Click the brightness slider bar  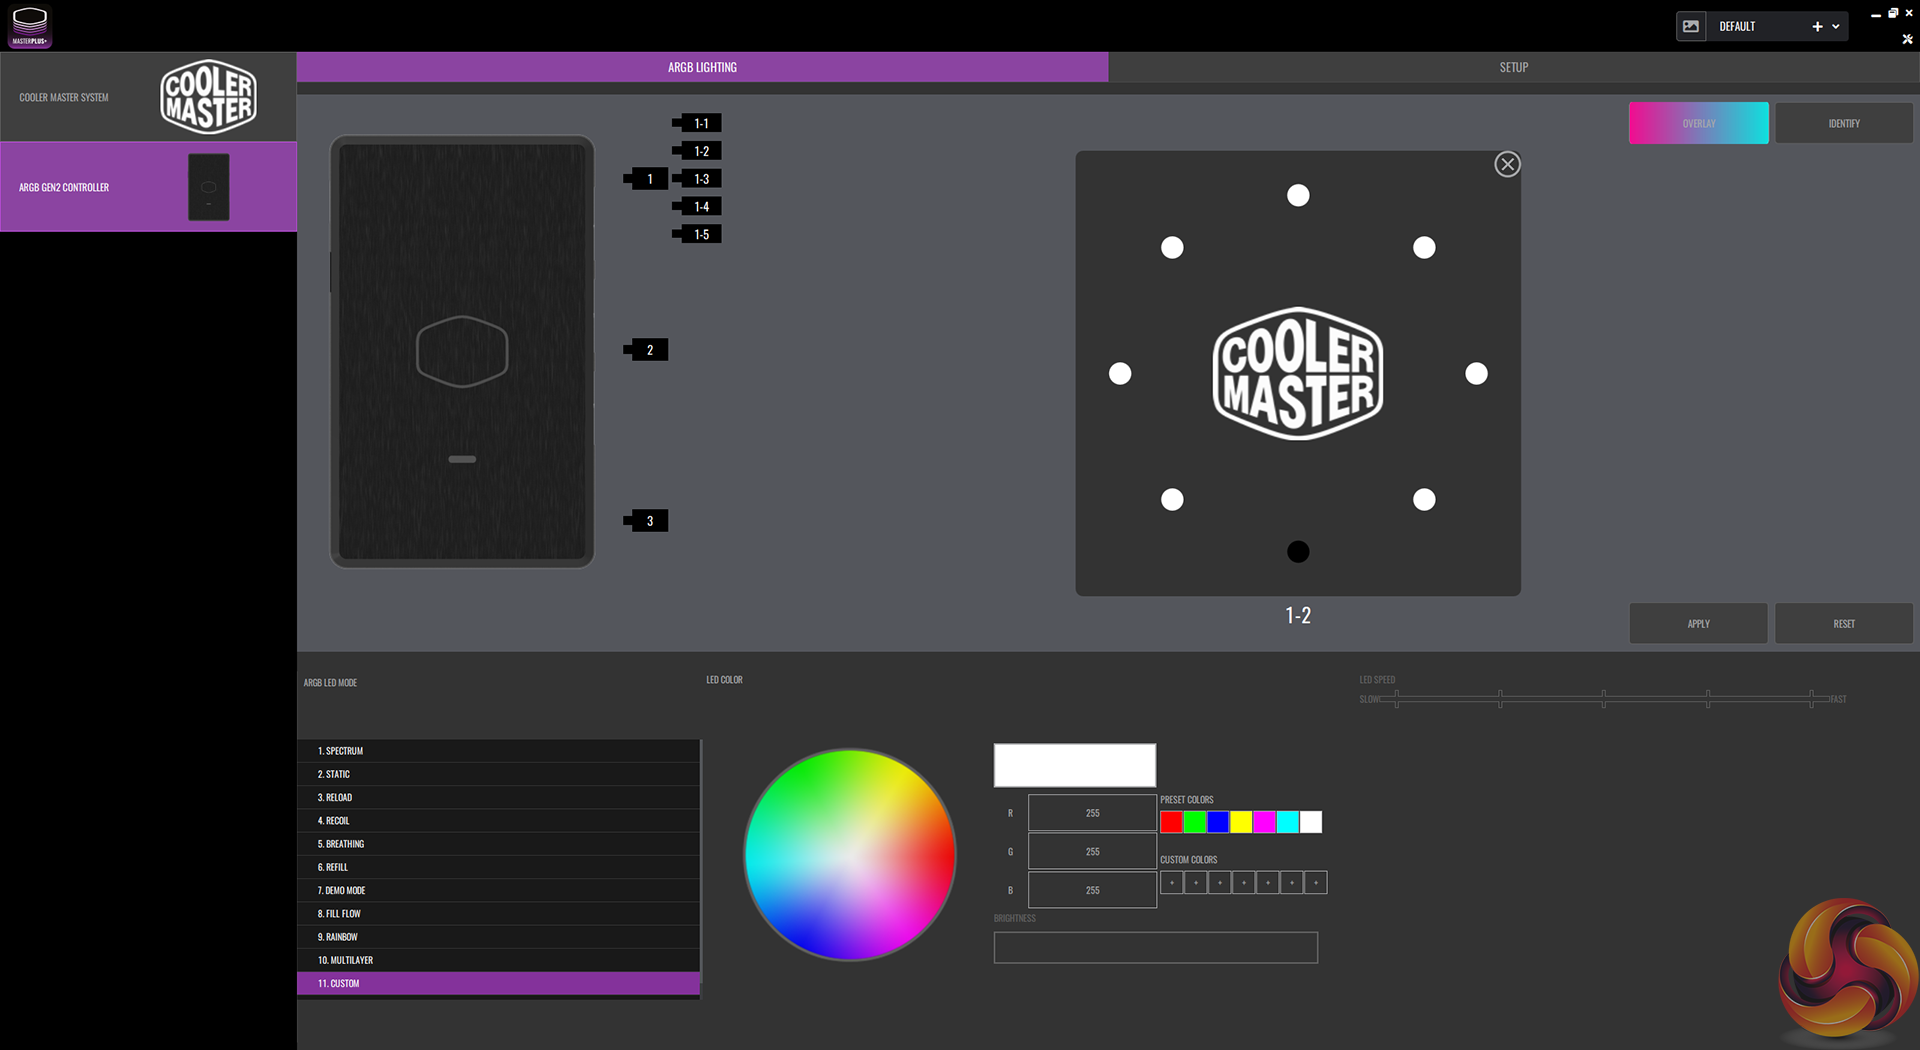[1156, 948]
